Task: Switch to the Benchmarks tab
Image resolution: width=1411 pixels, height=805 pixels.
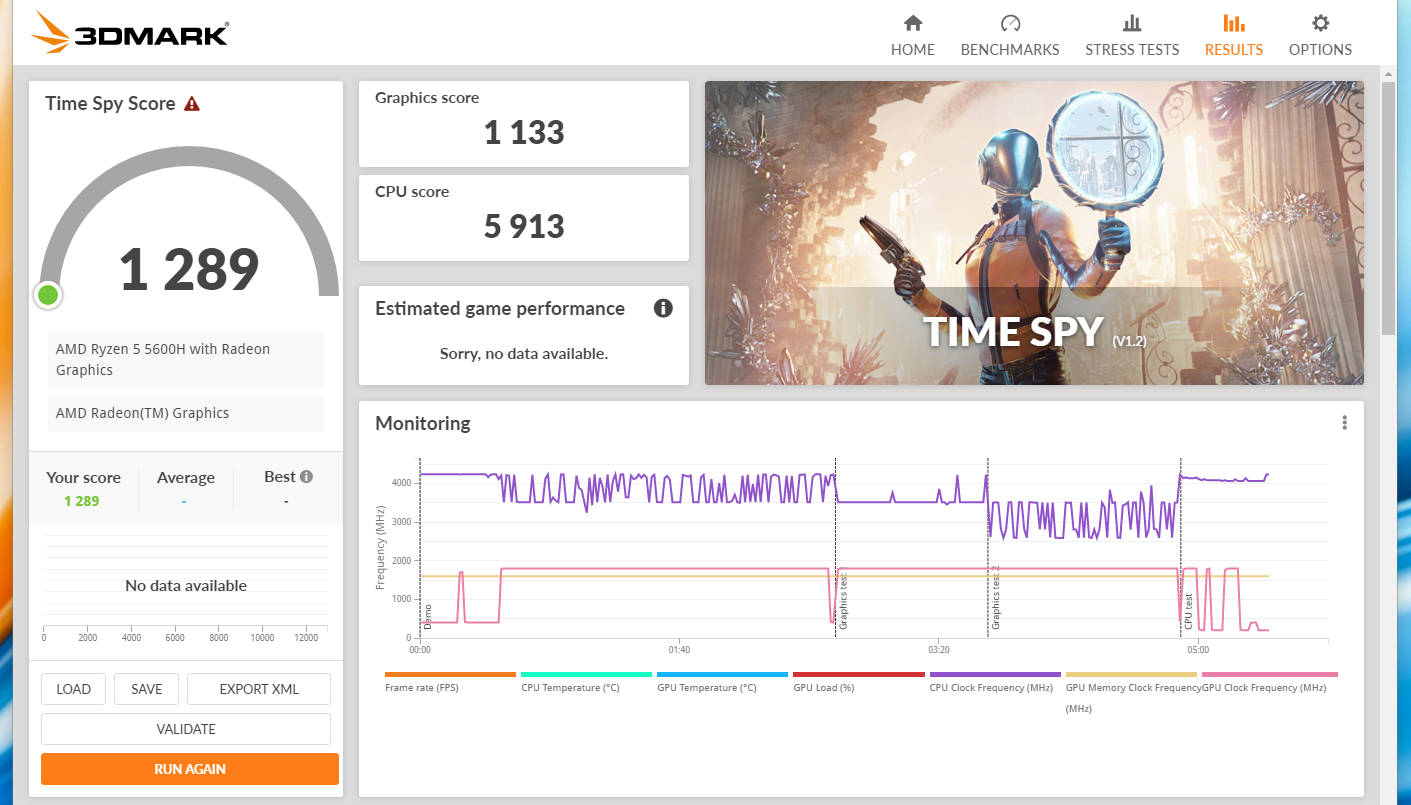Action: 1010,35
